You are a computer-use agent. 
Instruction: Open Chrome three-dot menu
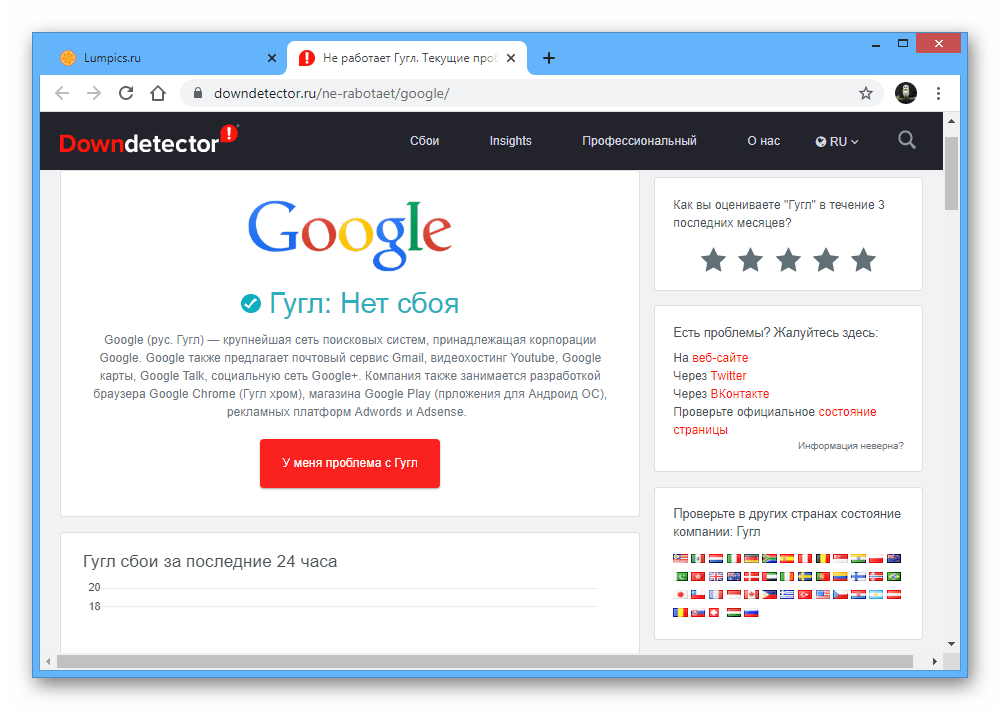pyautogui.click(x=938, y=94)
